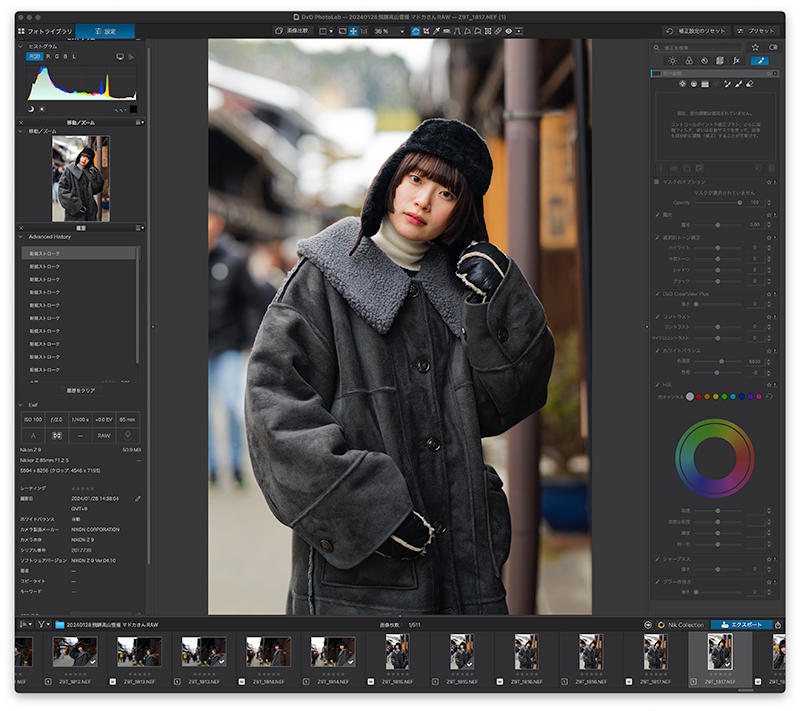Click the Nik Collection button
800x711 pixels.
(681, 625)
